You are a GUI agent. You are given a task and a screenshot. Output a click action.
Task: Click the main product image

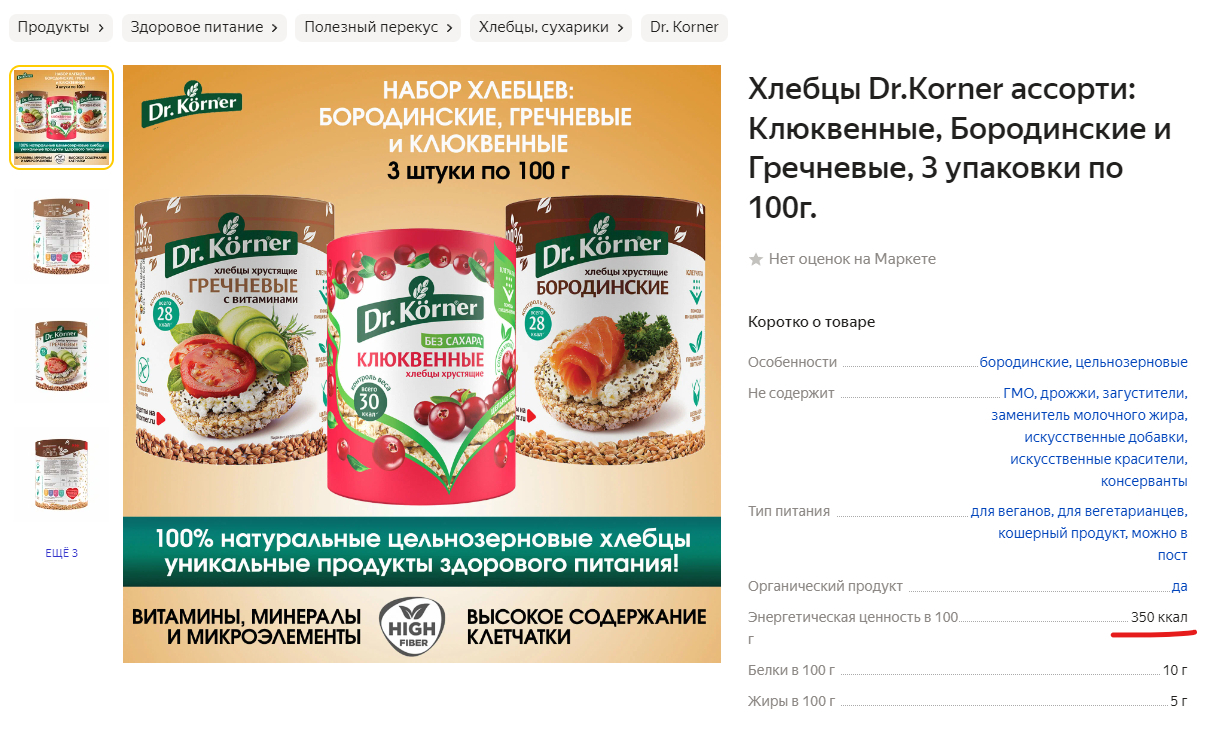click(x=422, y=364)
